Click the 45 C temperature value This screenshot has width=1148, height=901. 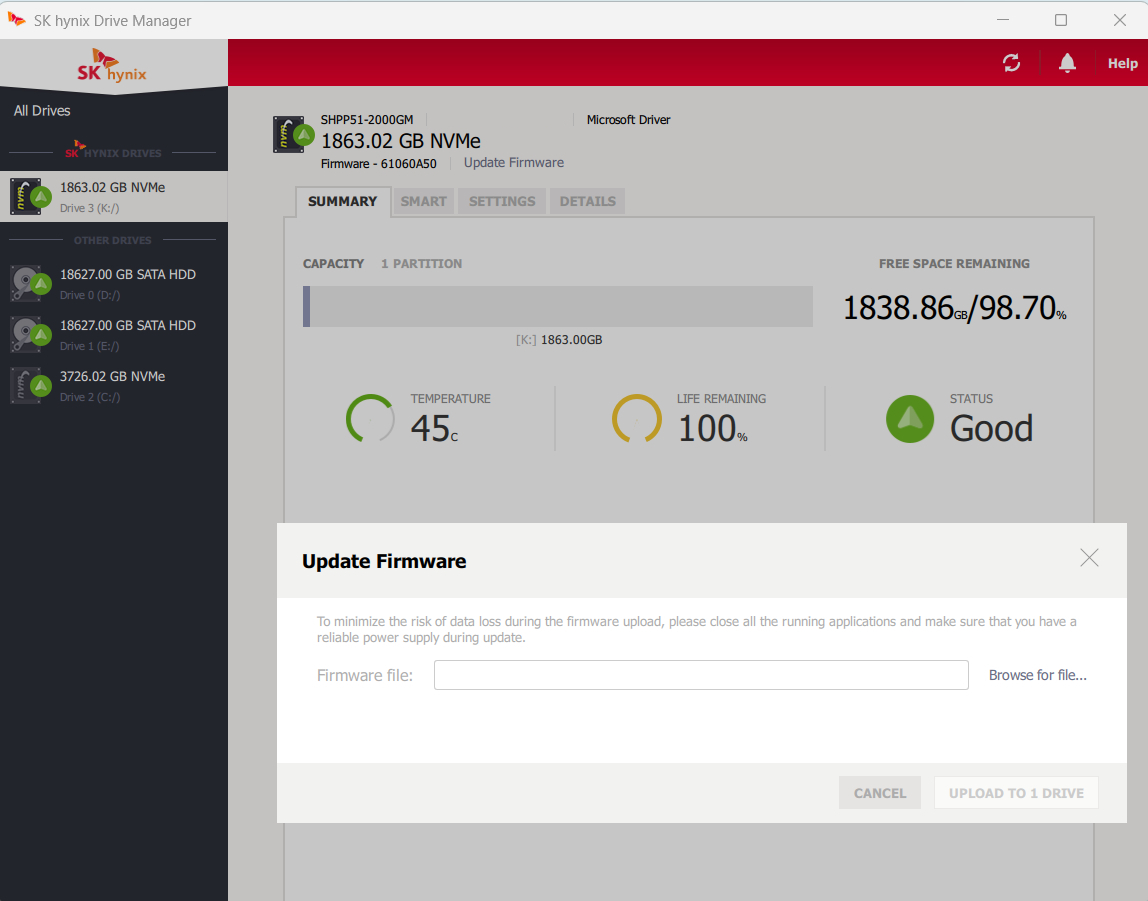click(x=434, y=428)
